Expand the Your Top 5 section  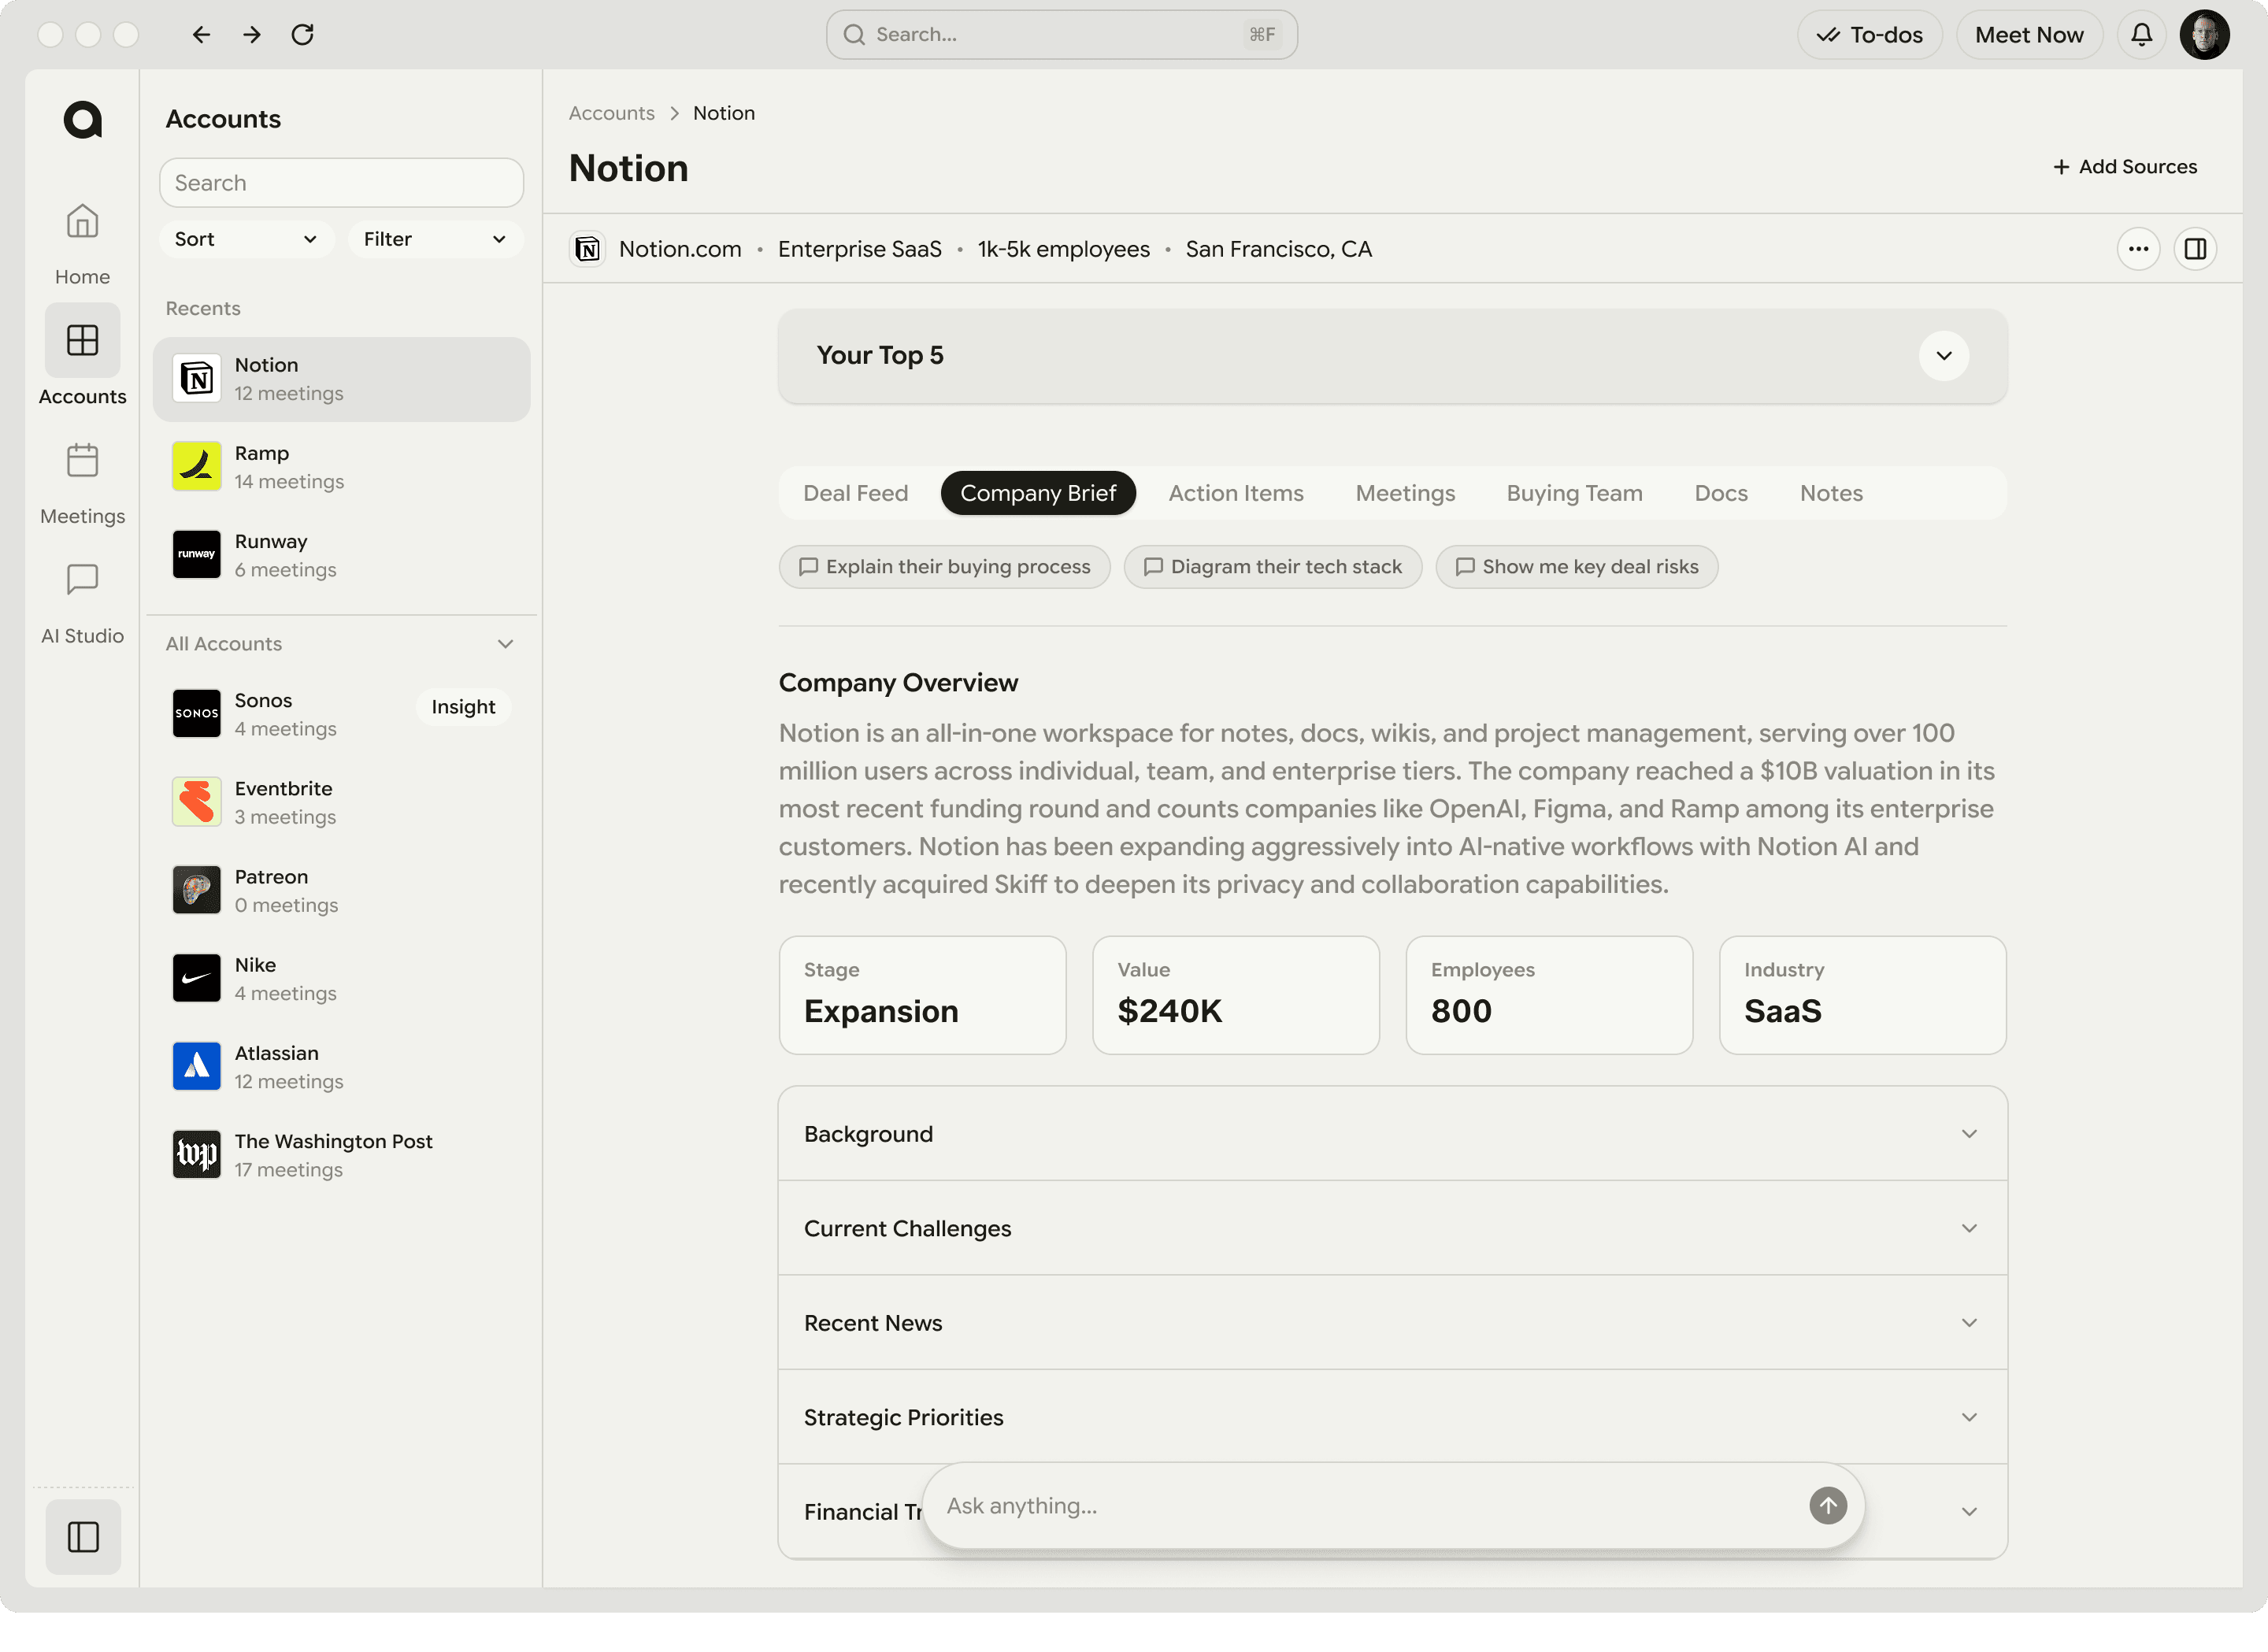[x=1943, y=356]
